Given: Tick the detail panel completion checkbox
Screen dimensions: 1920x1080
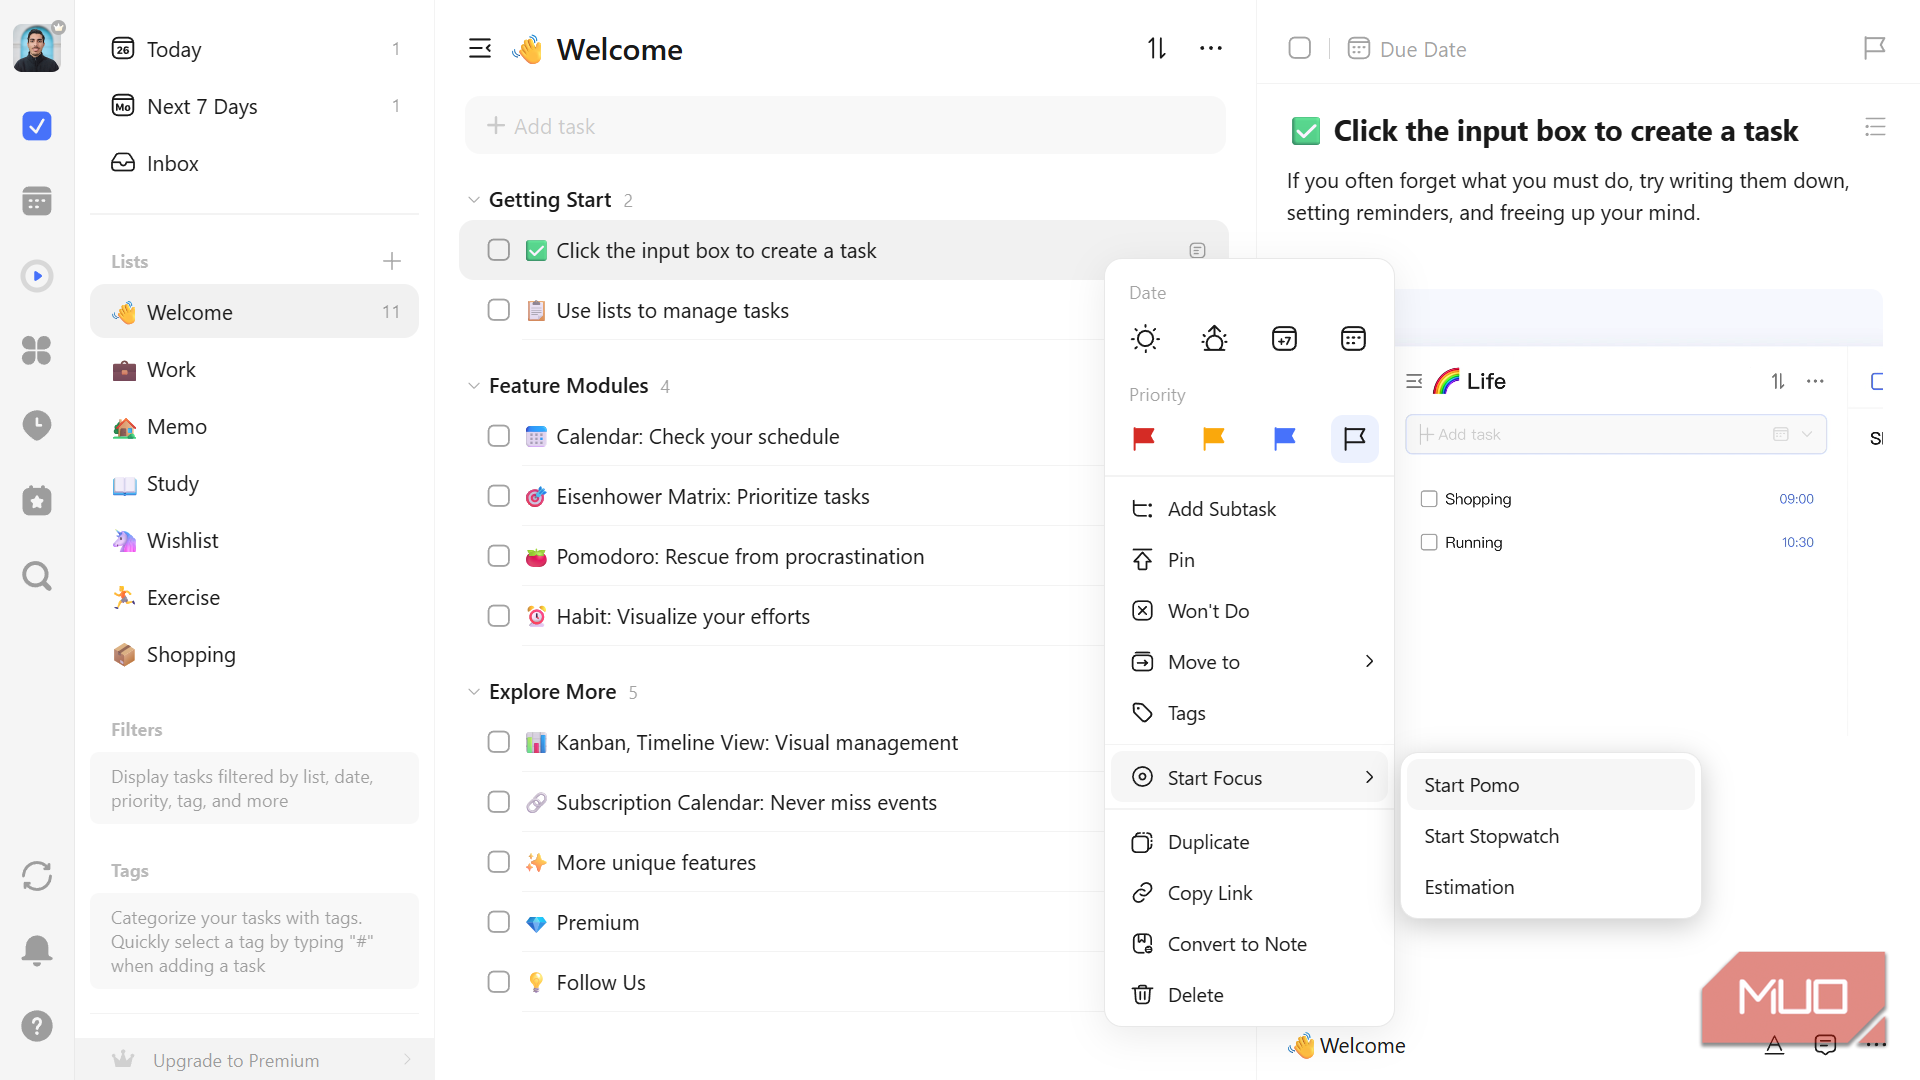Looking at the screenshot, I should pos(1300,48).
